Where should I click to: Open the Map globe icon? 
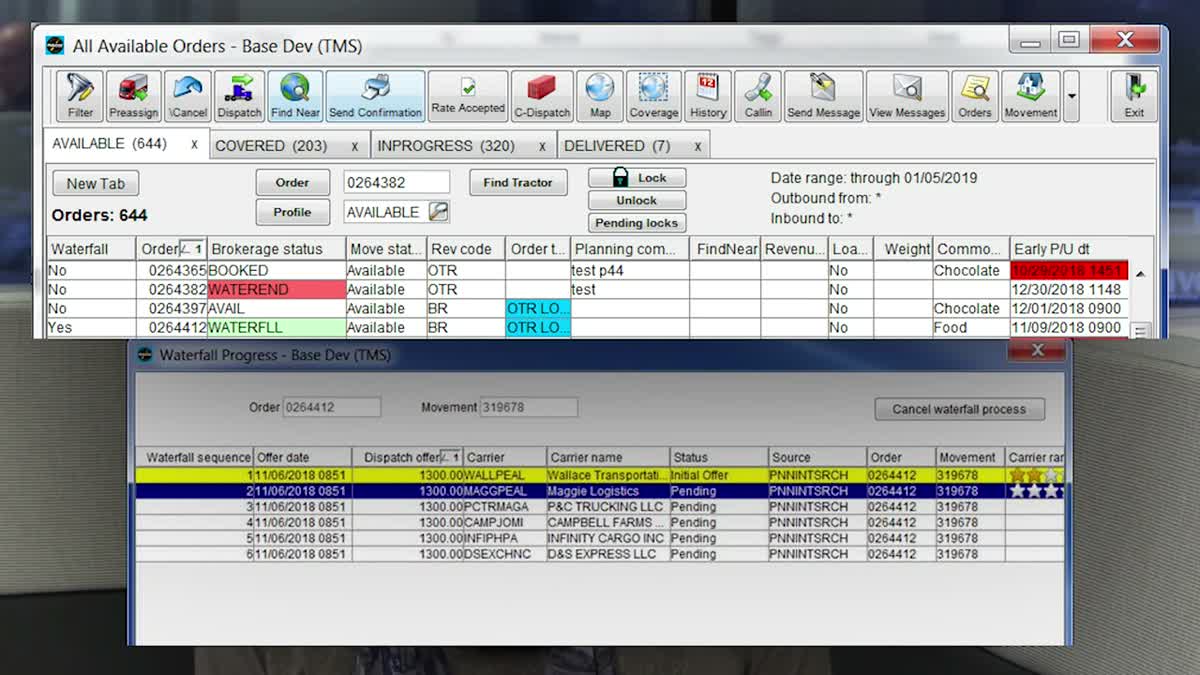pos(600,96)
